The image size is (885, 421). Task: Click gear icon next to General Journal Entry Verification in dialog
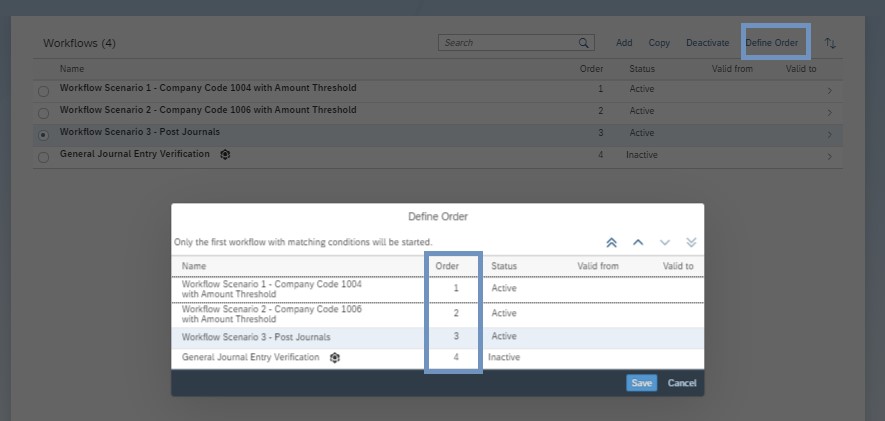pos(335,358)
